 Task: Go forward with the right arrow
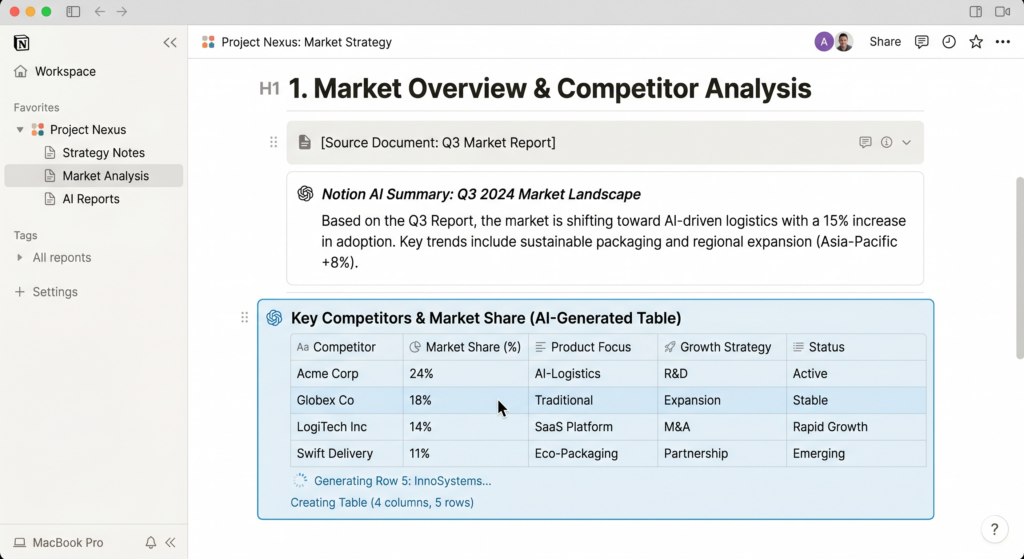(x=122, y=12)
